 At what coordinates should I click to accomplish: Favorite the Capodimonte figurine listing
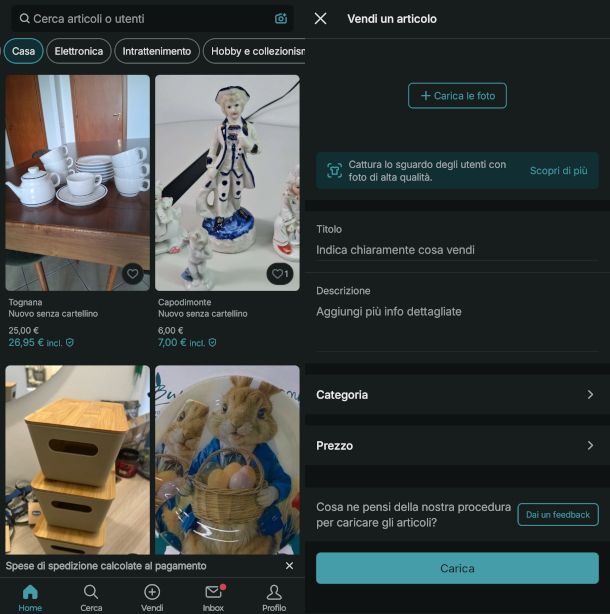coord(280,274)
